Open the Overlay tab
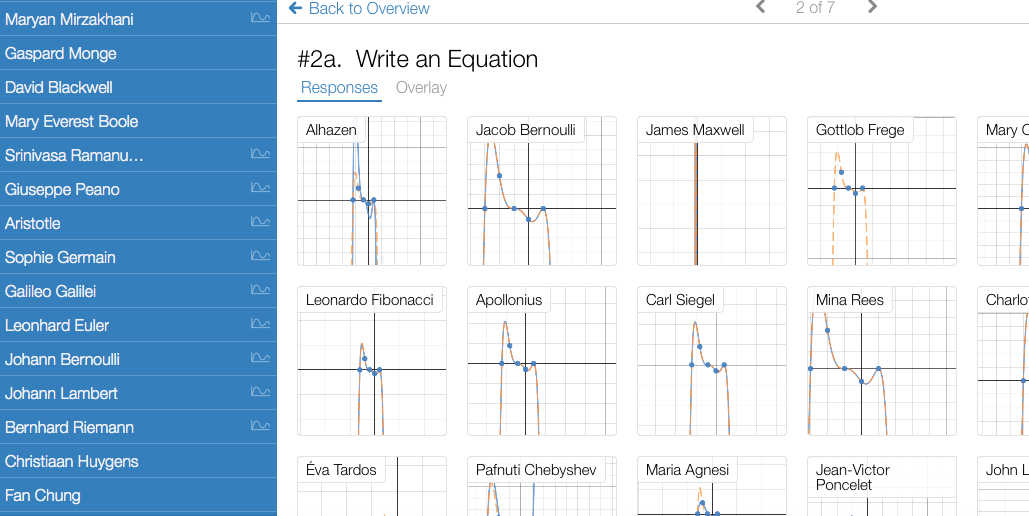The height and width of the screenshot is (516, 1029). click(x=421, y=88)
